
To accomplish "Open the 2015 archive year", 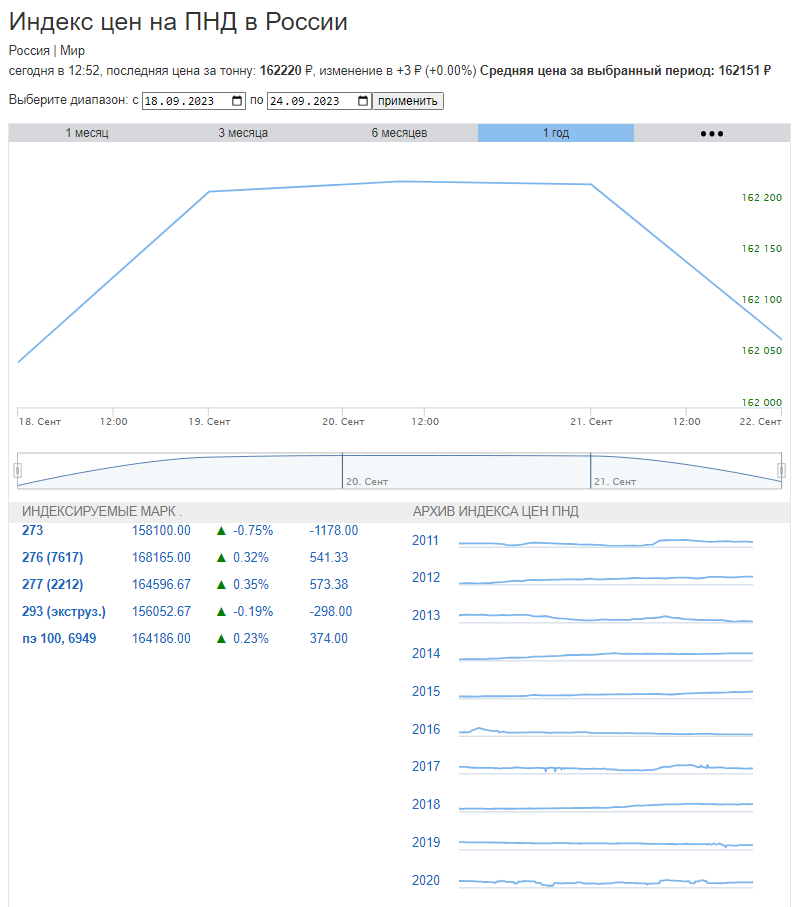I will pos(426,691).
